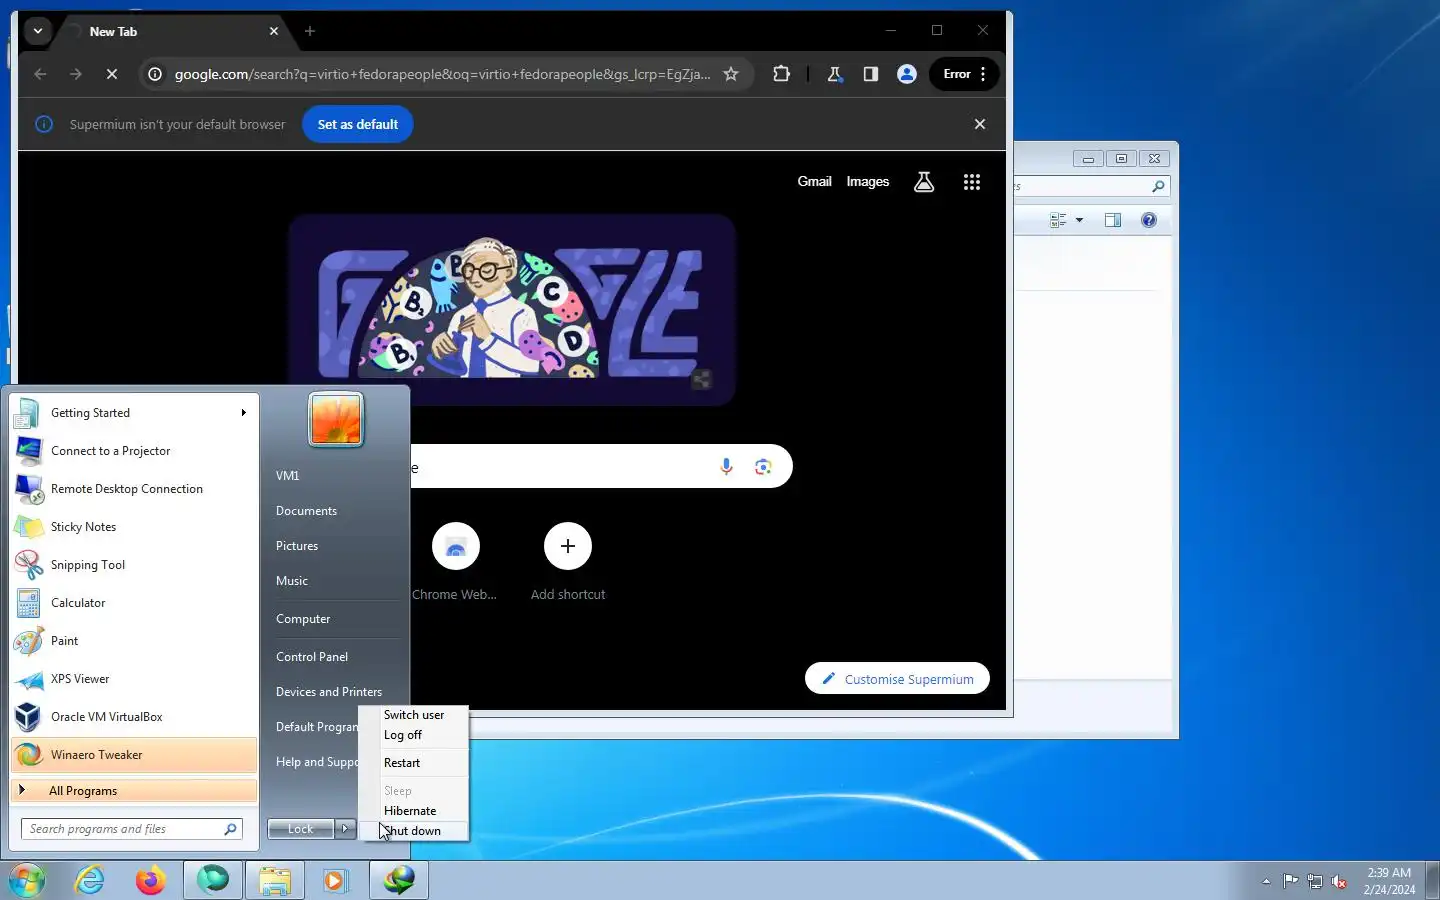The width and height of the screenshot is (1440, 900).
Task: Expand All Programs list
Action: point(134,791)
